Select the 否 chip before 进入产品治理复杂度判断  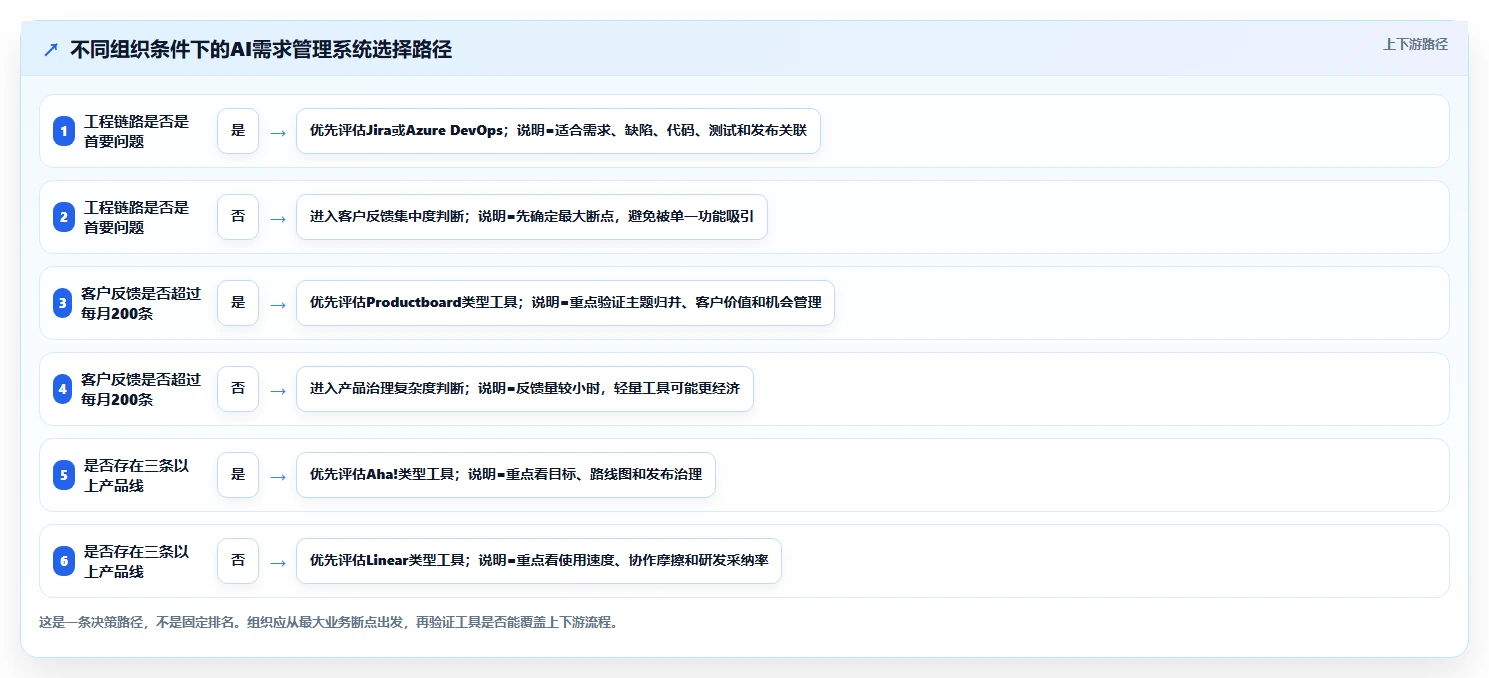tap(238, 389)
